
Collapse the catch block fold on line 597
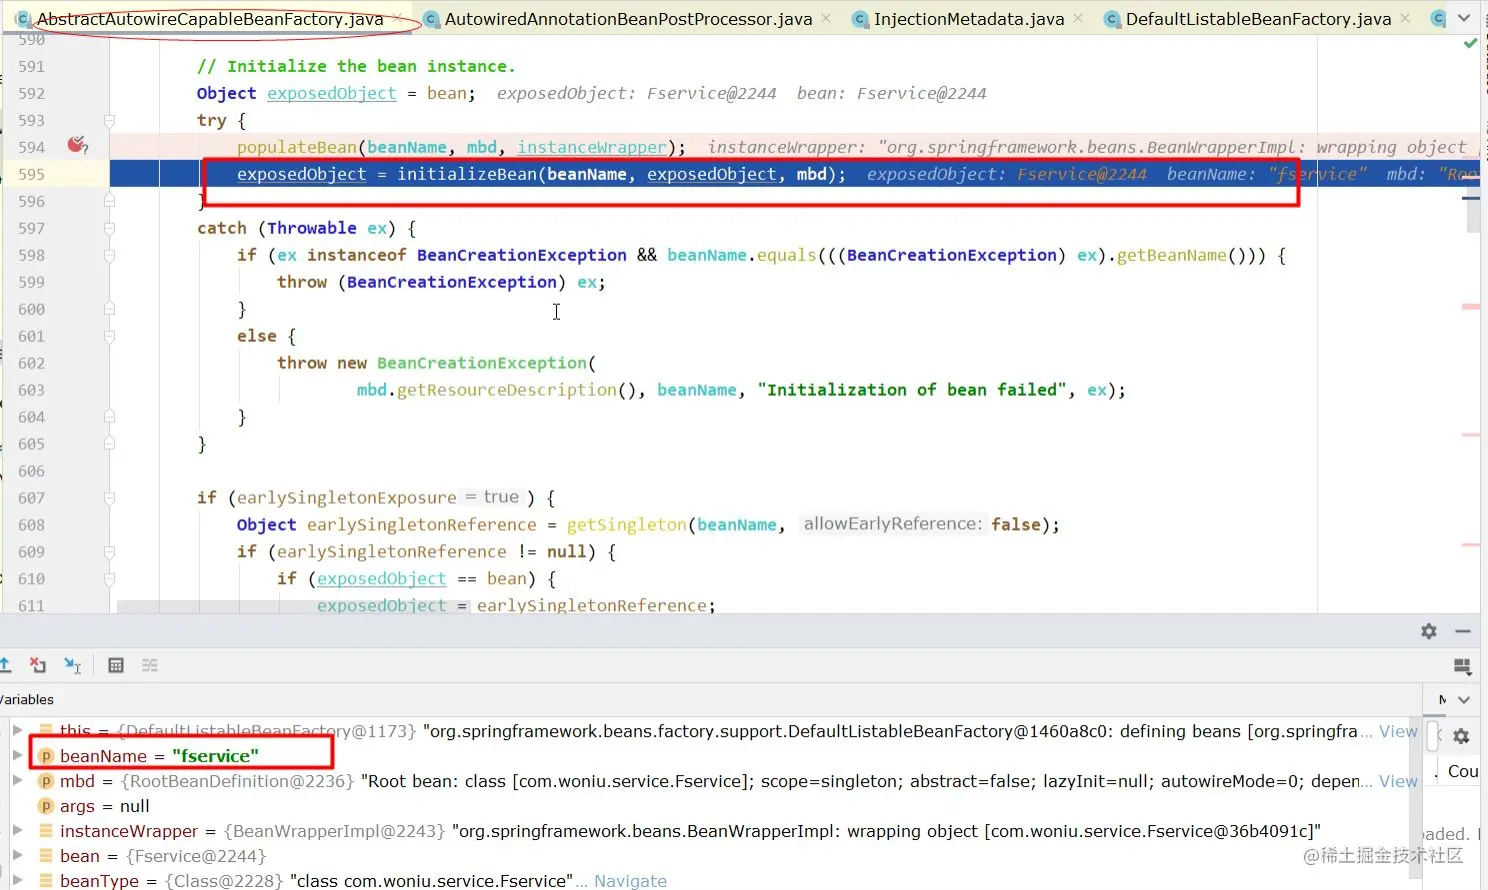click(109, 228)
